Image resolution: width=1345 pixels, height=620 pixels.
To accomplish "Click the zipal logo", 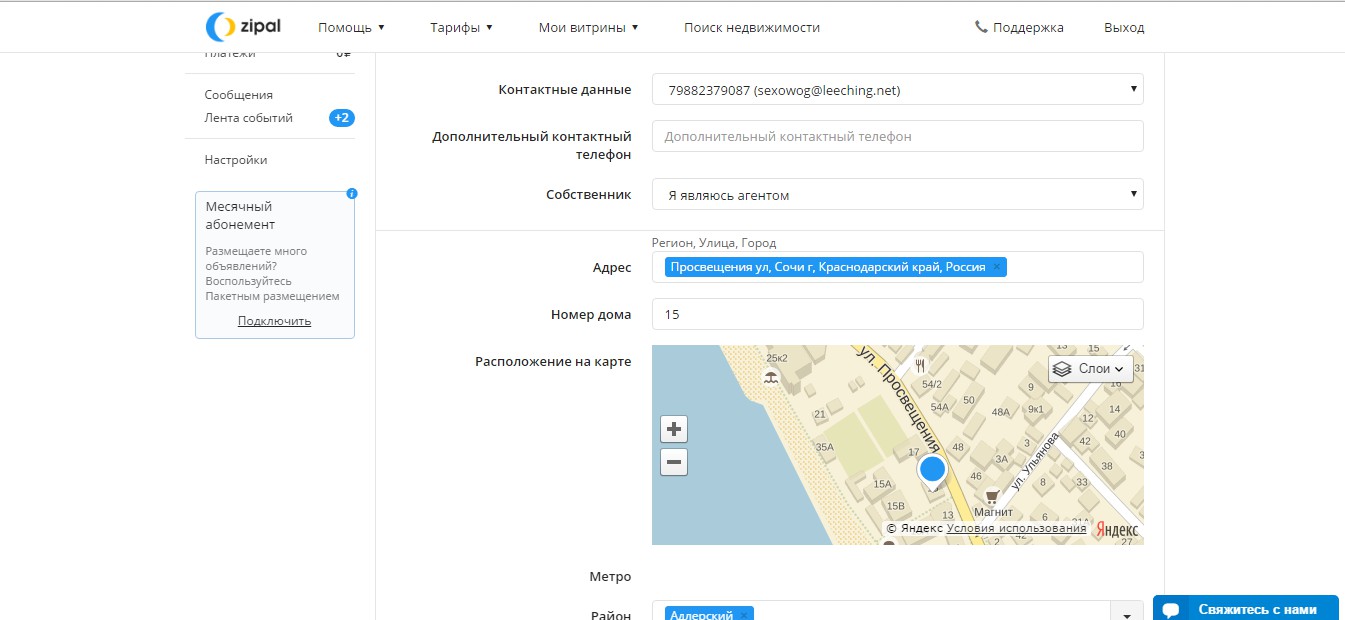I will click(x=242, y=27).
